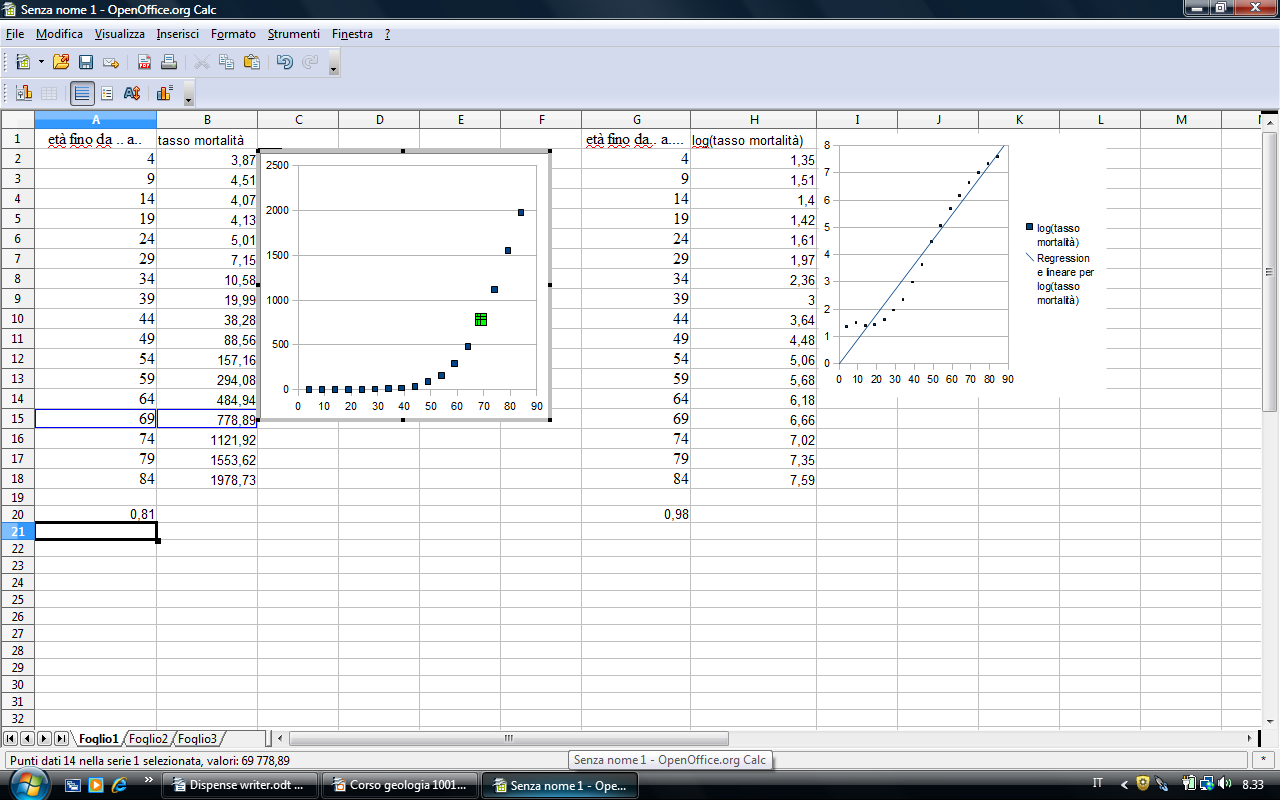The width and height of the screenshot is (1280, 800).
Task: Open the File menu
Action: tap(14, 34)
